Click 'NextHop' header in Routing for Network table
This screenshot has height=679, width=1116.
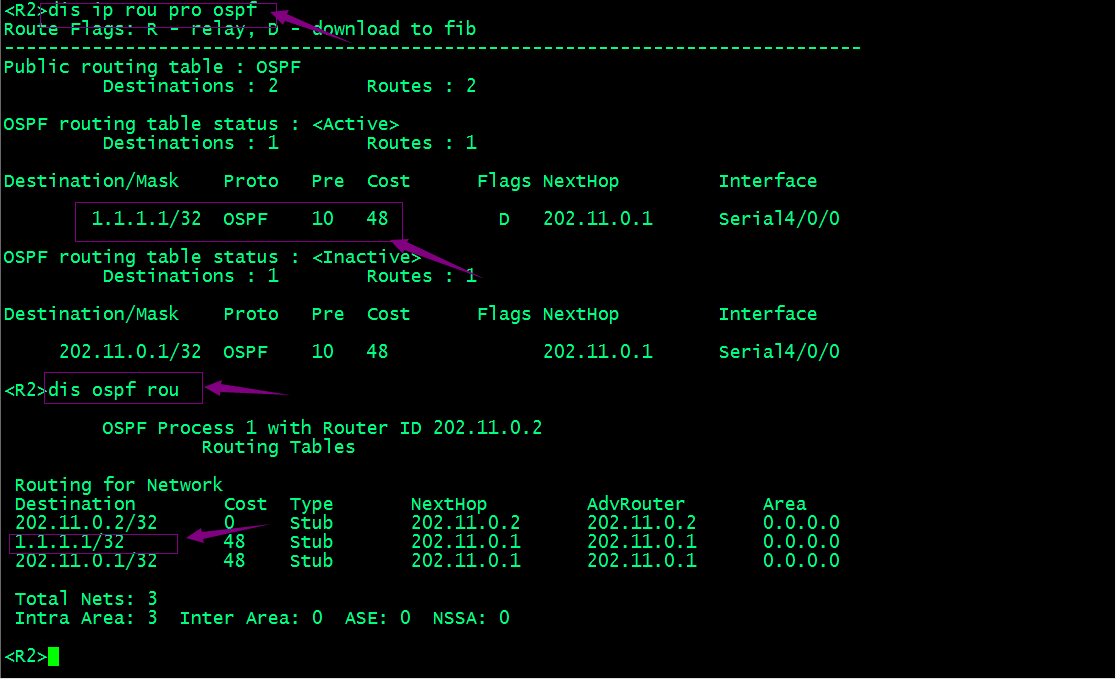click(449, 504)
